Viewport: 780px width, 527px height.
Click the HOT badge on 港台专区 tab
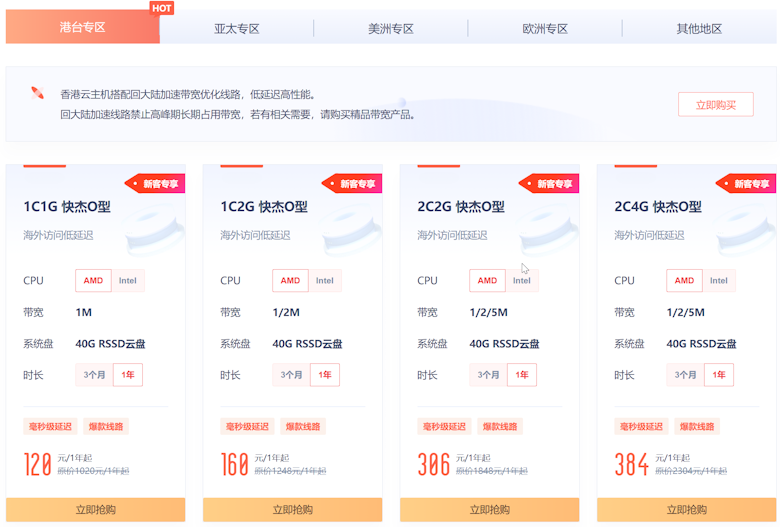tap(162, 8)
